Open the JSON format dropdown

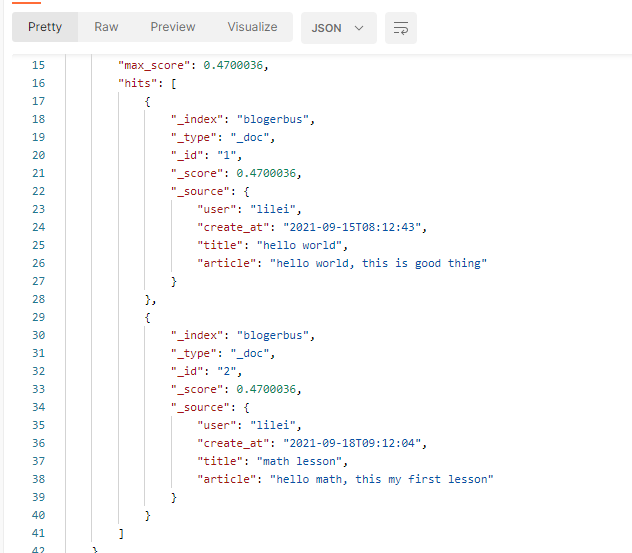[x=339, y=28]
